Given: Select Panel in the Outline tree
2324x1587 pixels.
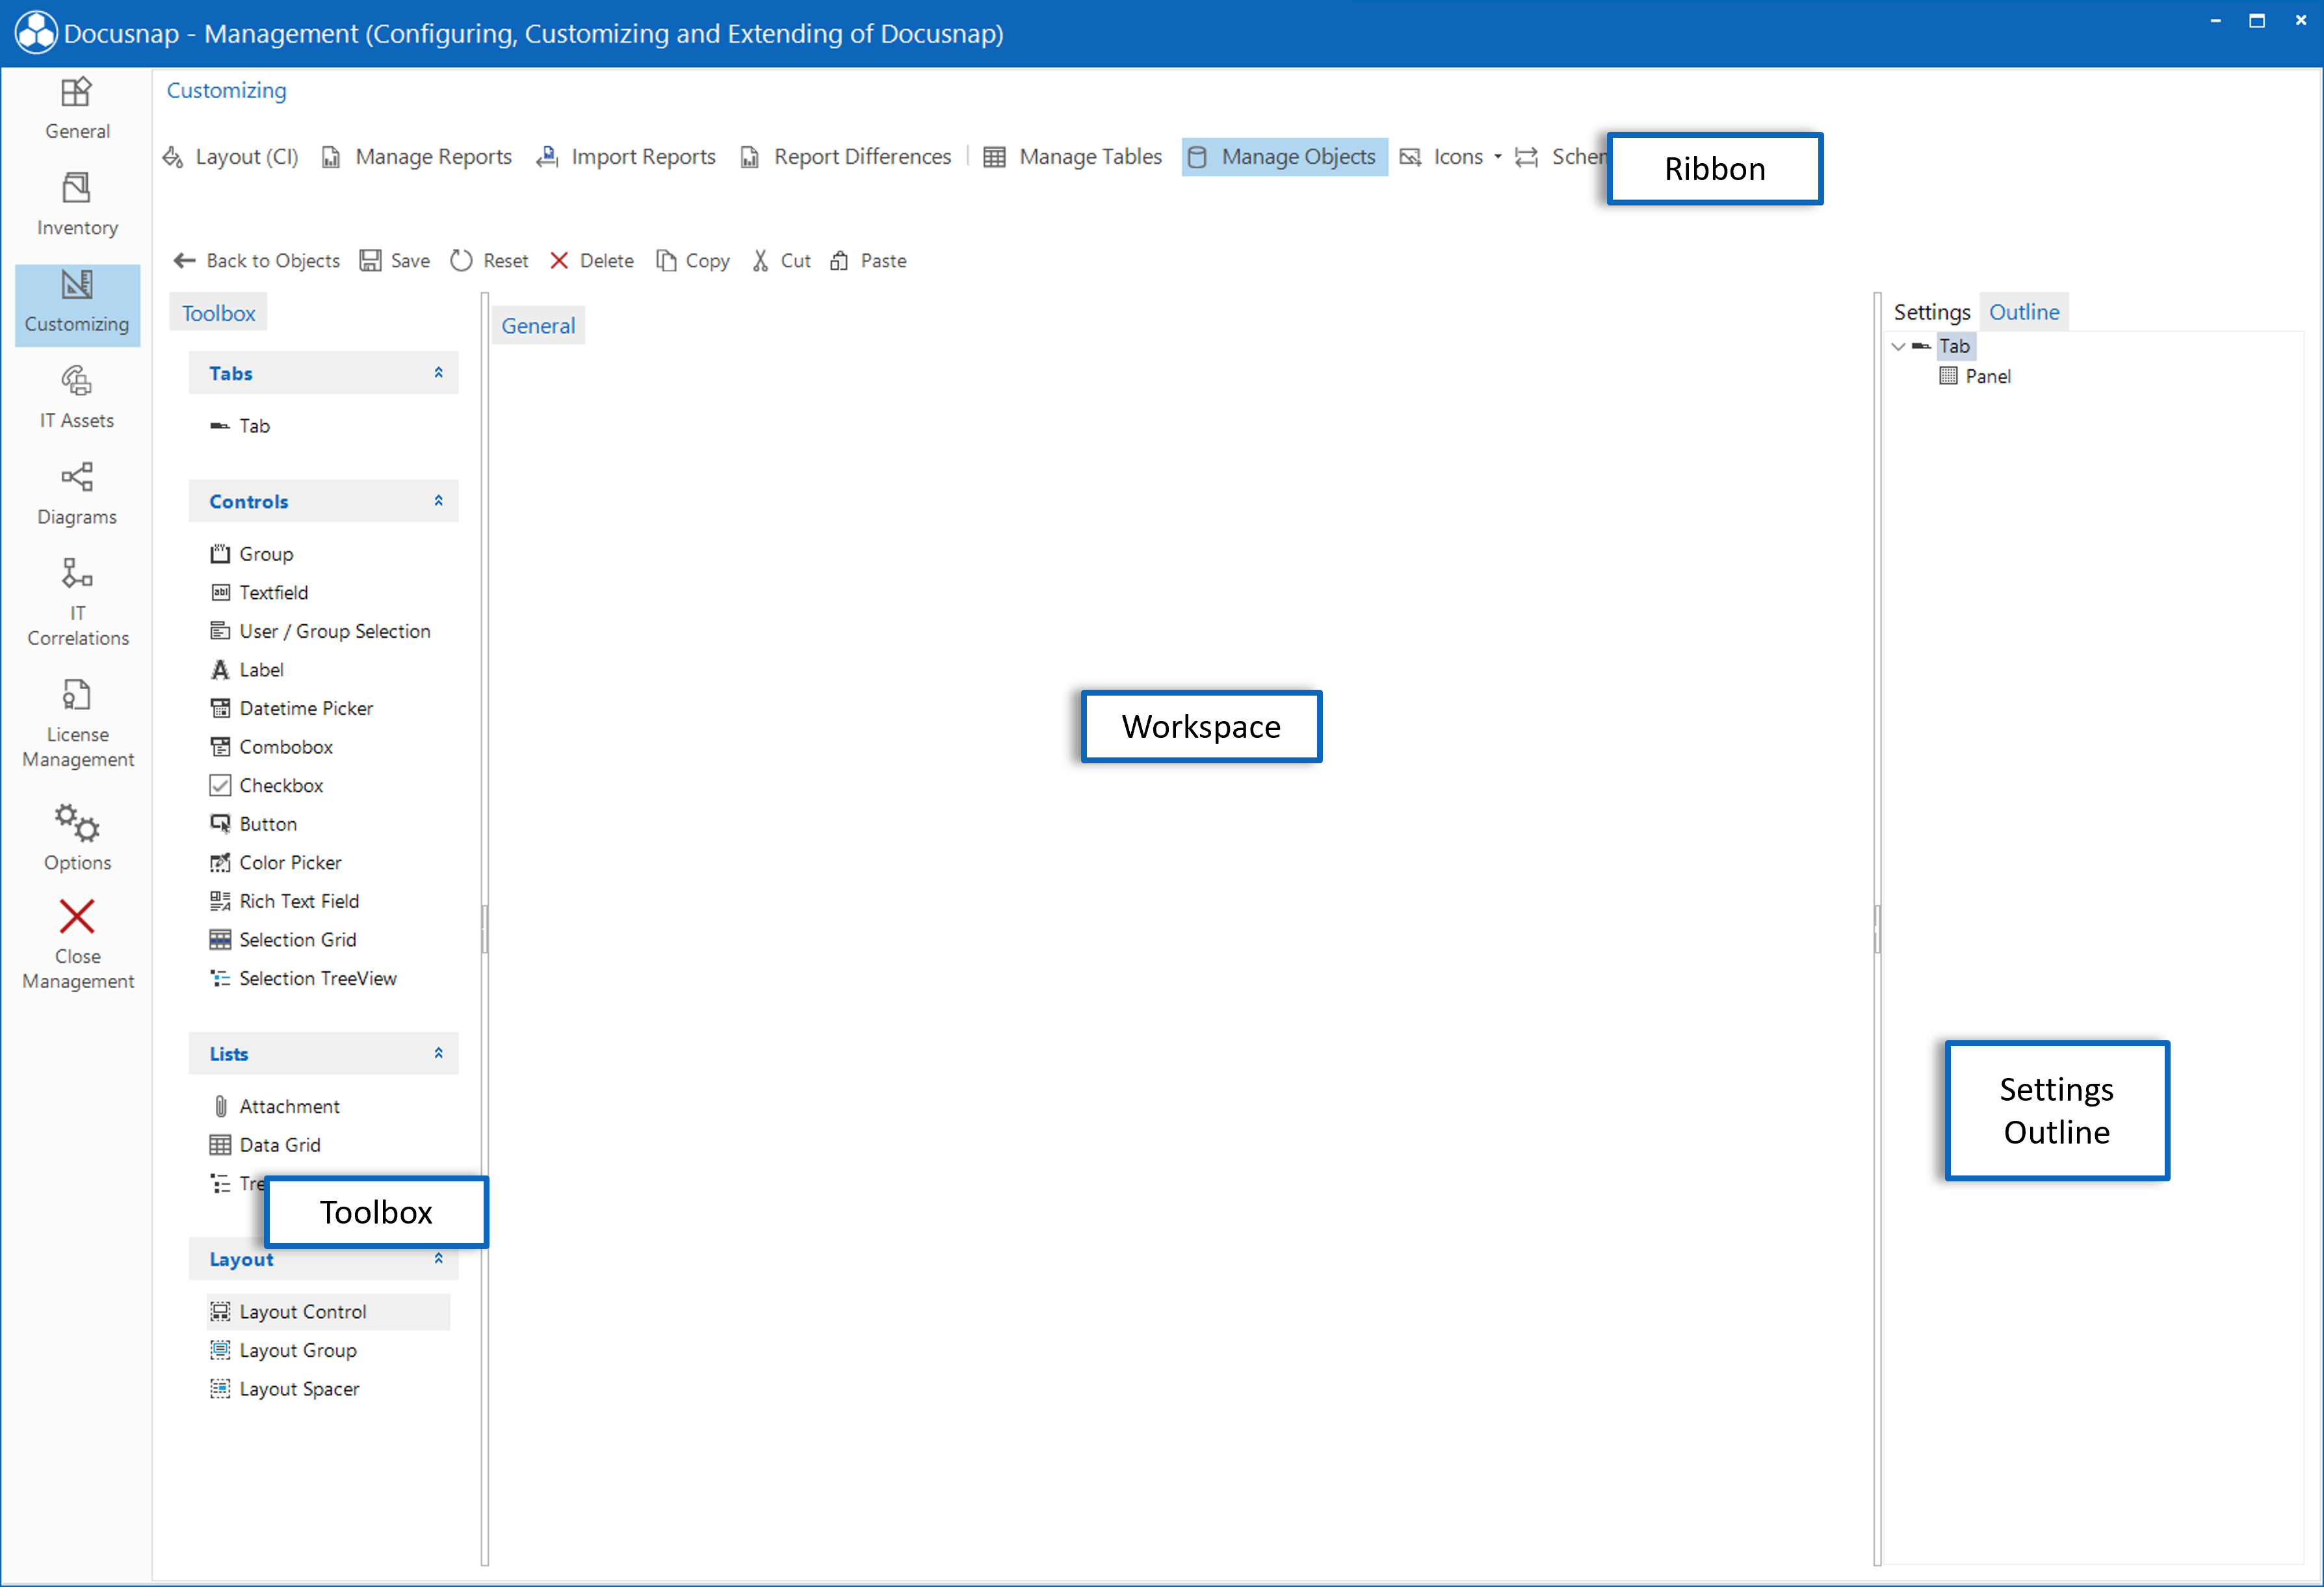Looking at the screenshot, I should pyautogui.click(x=1975, y=377).
